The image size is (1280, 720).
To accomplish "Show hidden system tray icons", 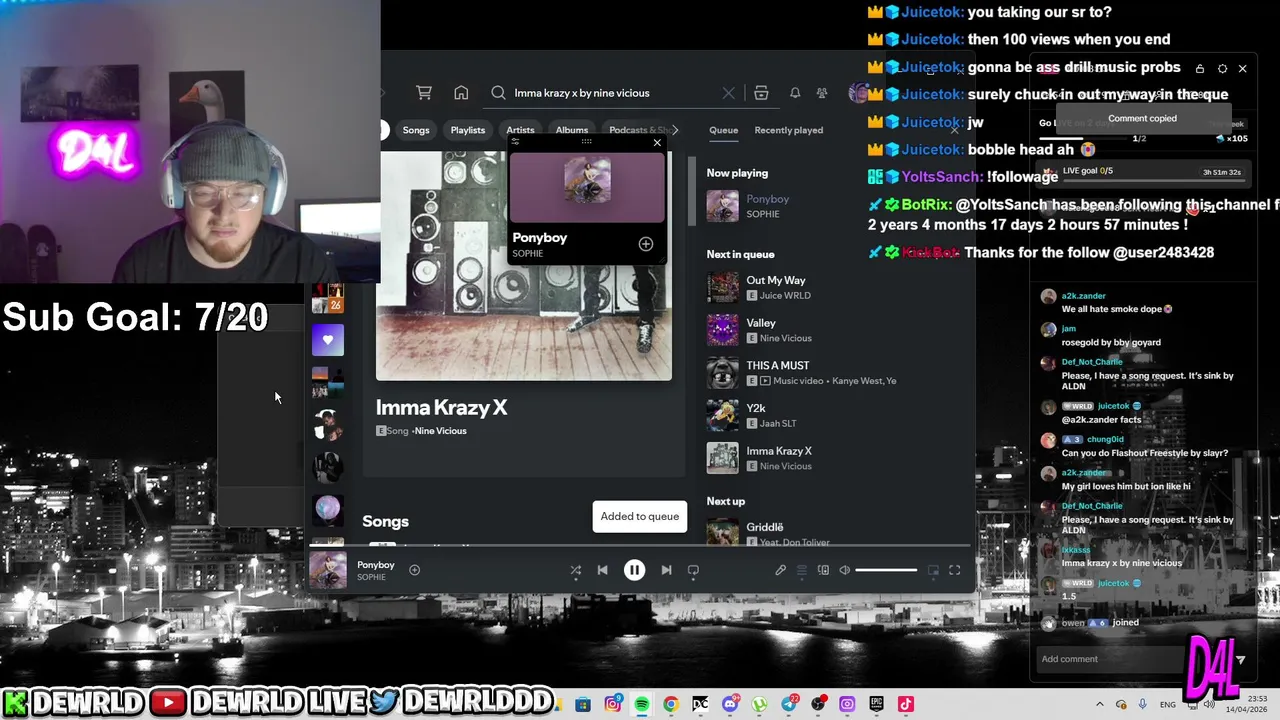I will (1100, 704).
